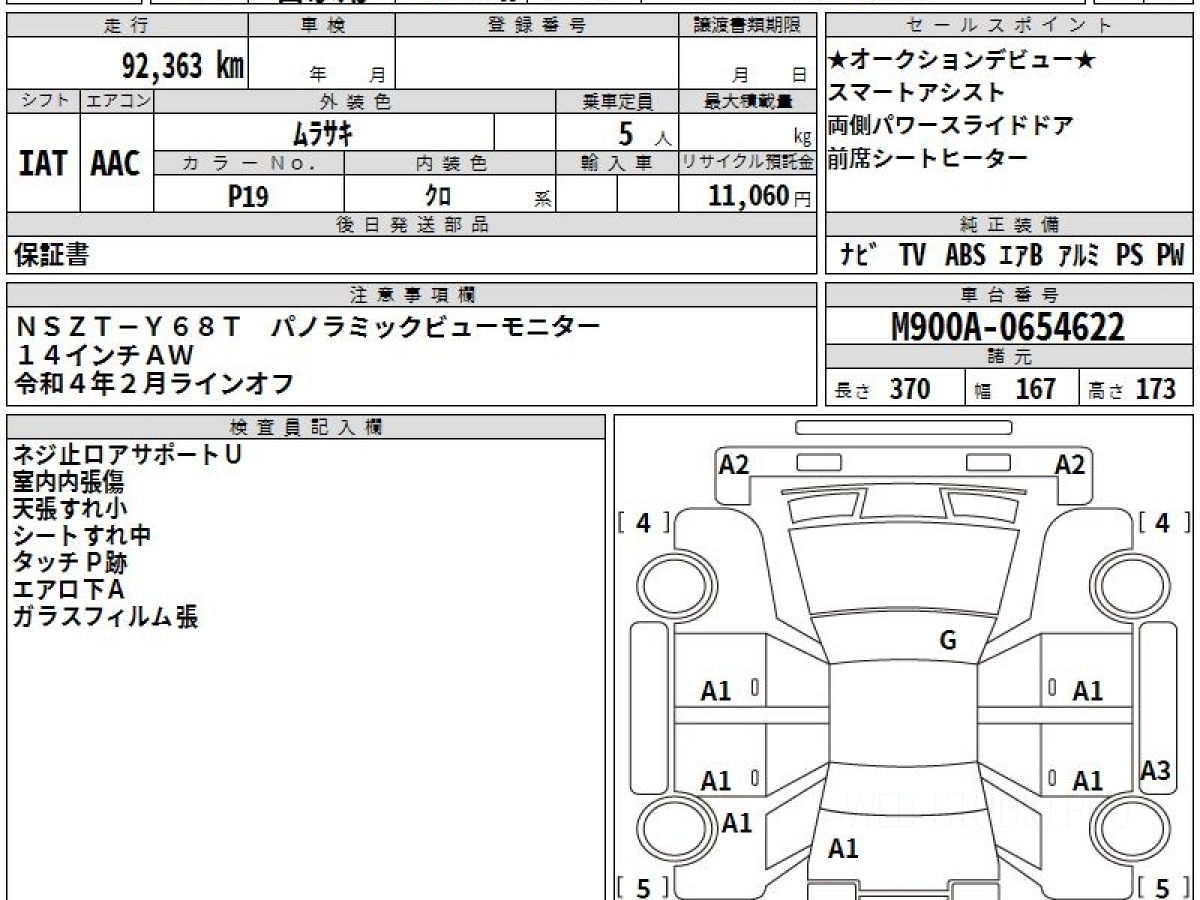Select the NSZT-Y68T パノラミックビューモニター line

tap(308, 327)
